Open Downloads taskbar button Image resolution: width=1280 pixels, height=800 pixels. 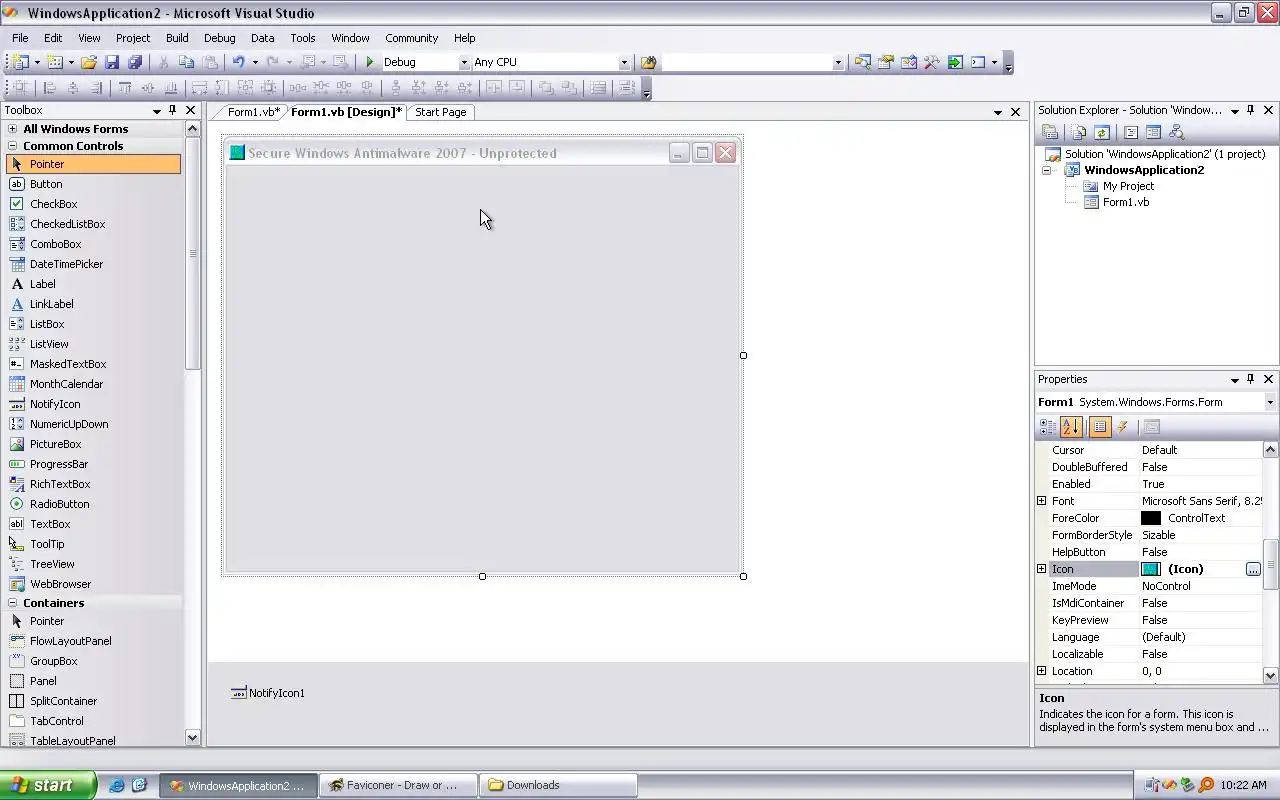[558, 785]
